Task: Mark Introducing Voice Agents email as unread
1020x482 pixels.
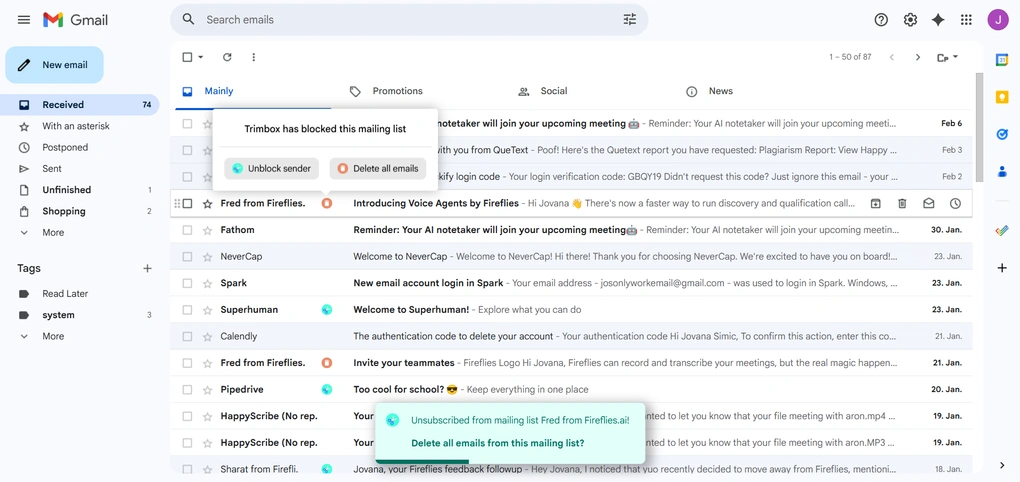Action: [928, 204]
